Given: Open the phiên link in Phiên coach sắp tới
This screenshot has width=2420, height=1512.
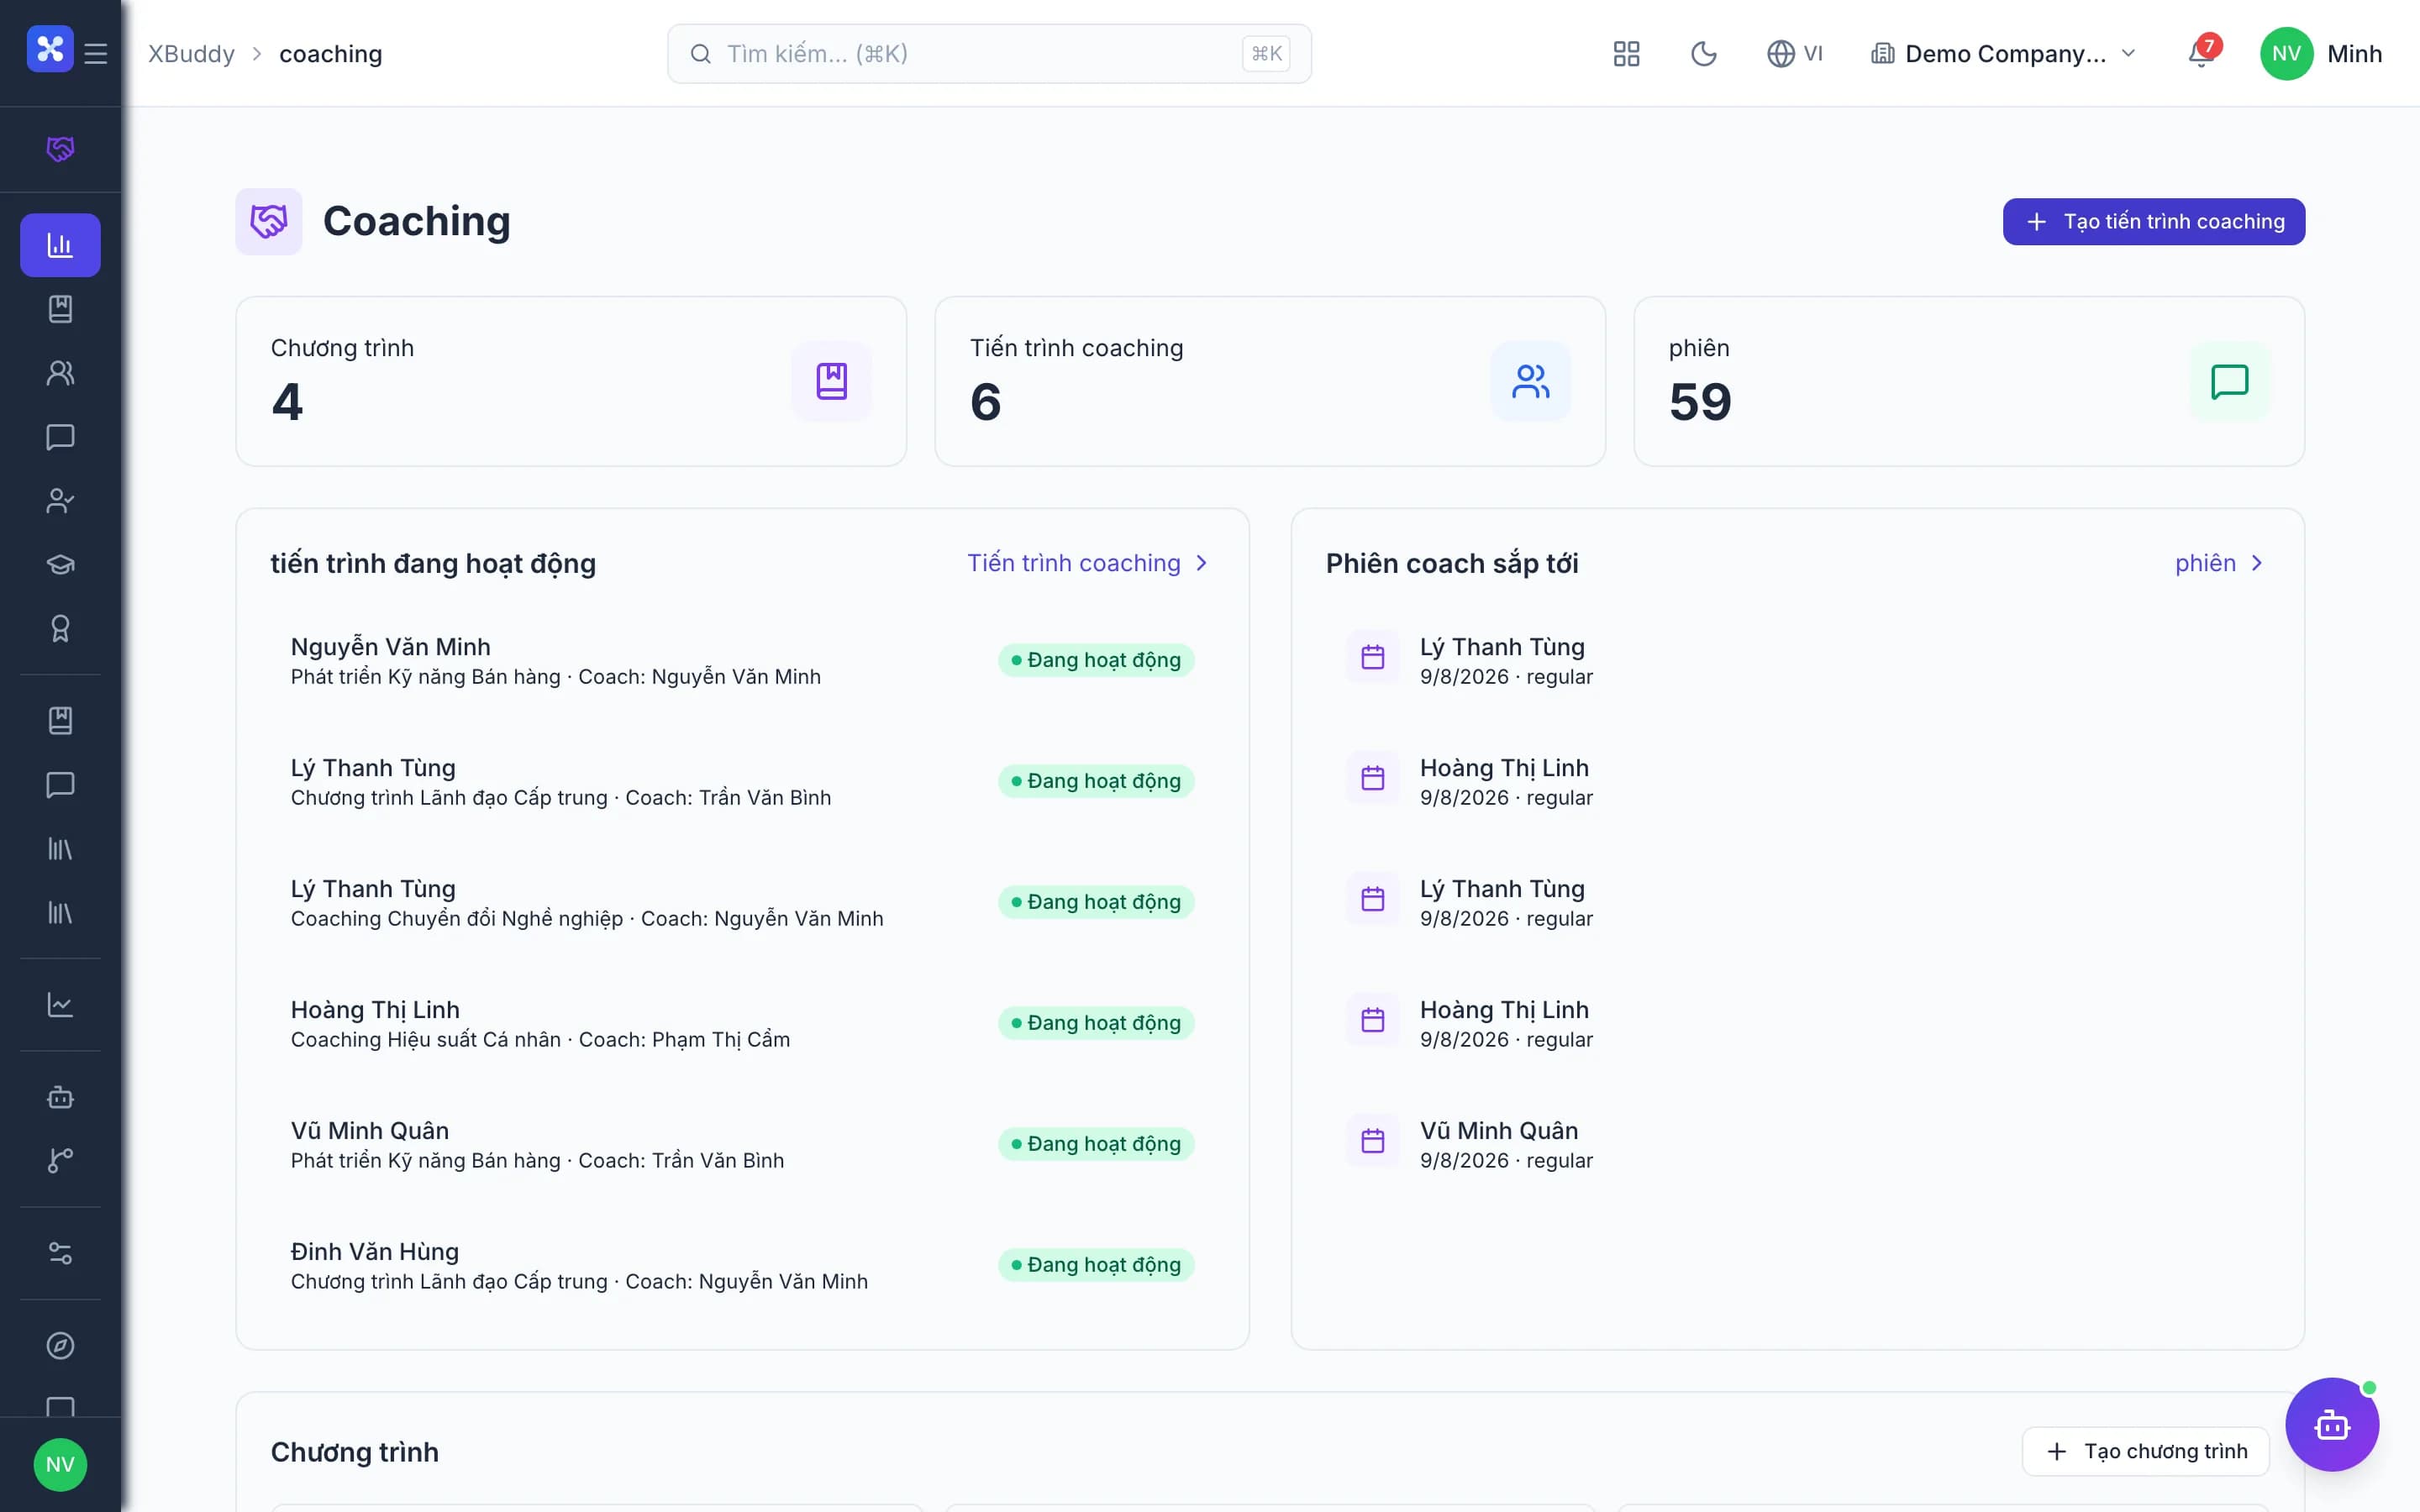Looking at the screenshot, I should [x=2219, y=563].
